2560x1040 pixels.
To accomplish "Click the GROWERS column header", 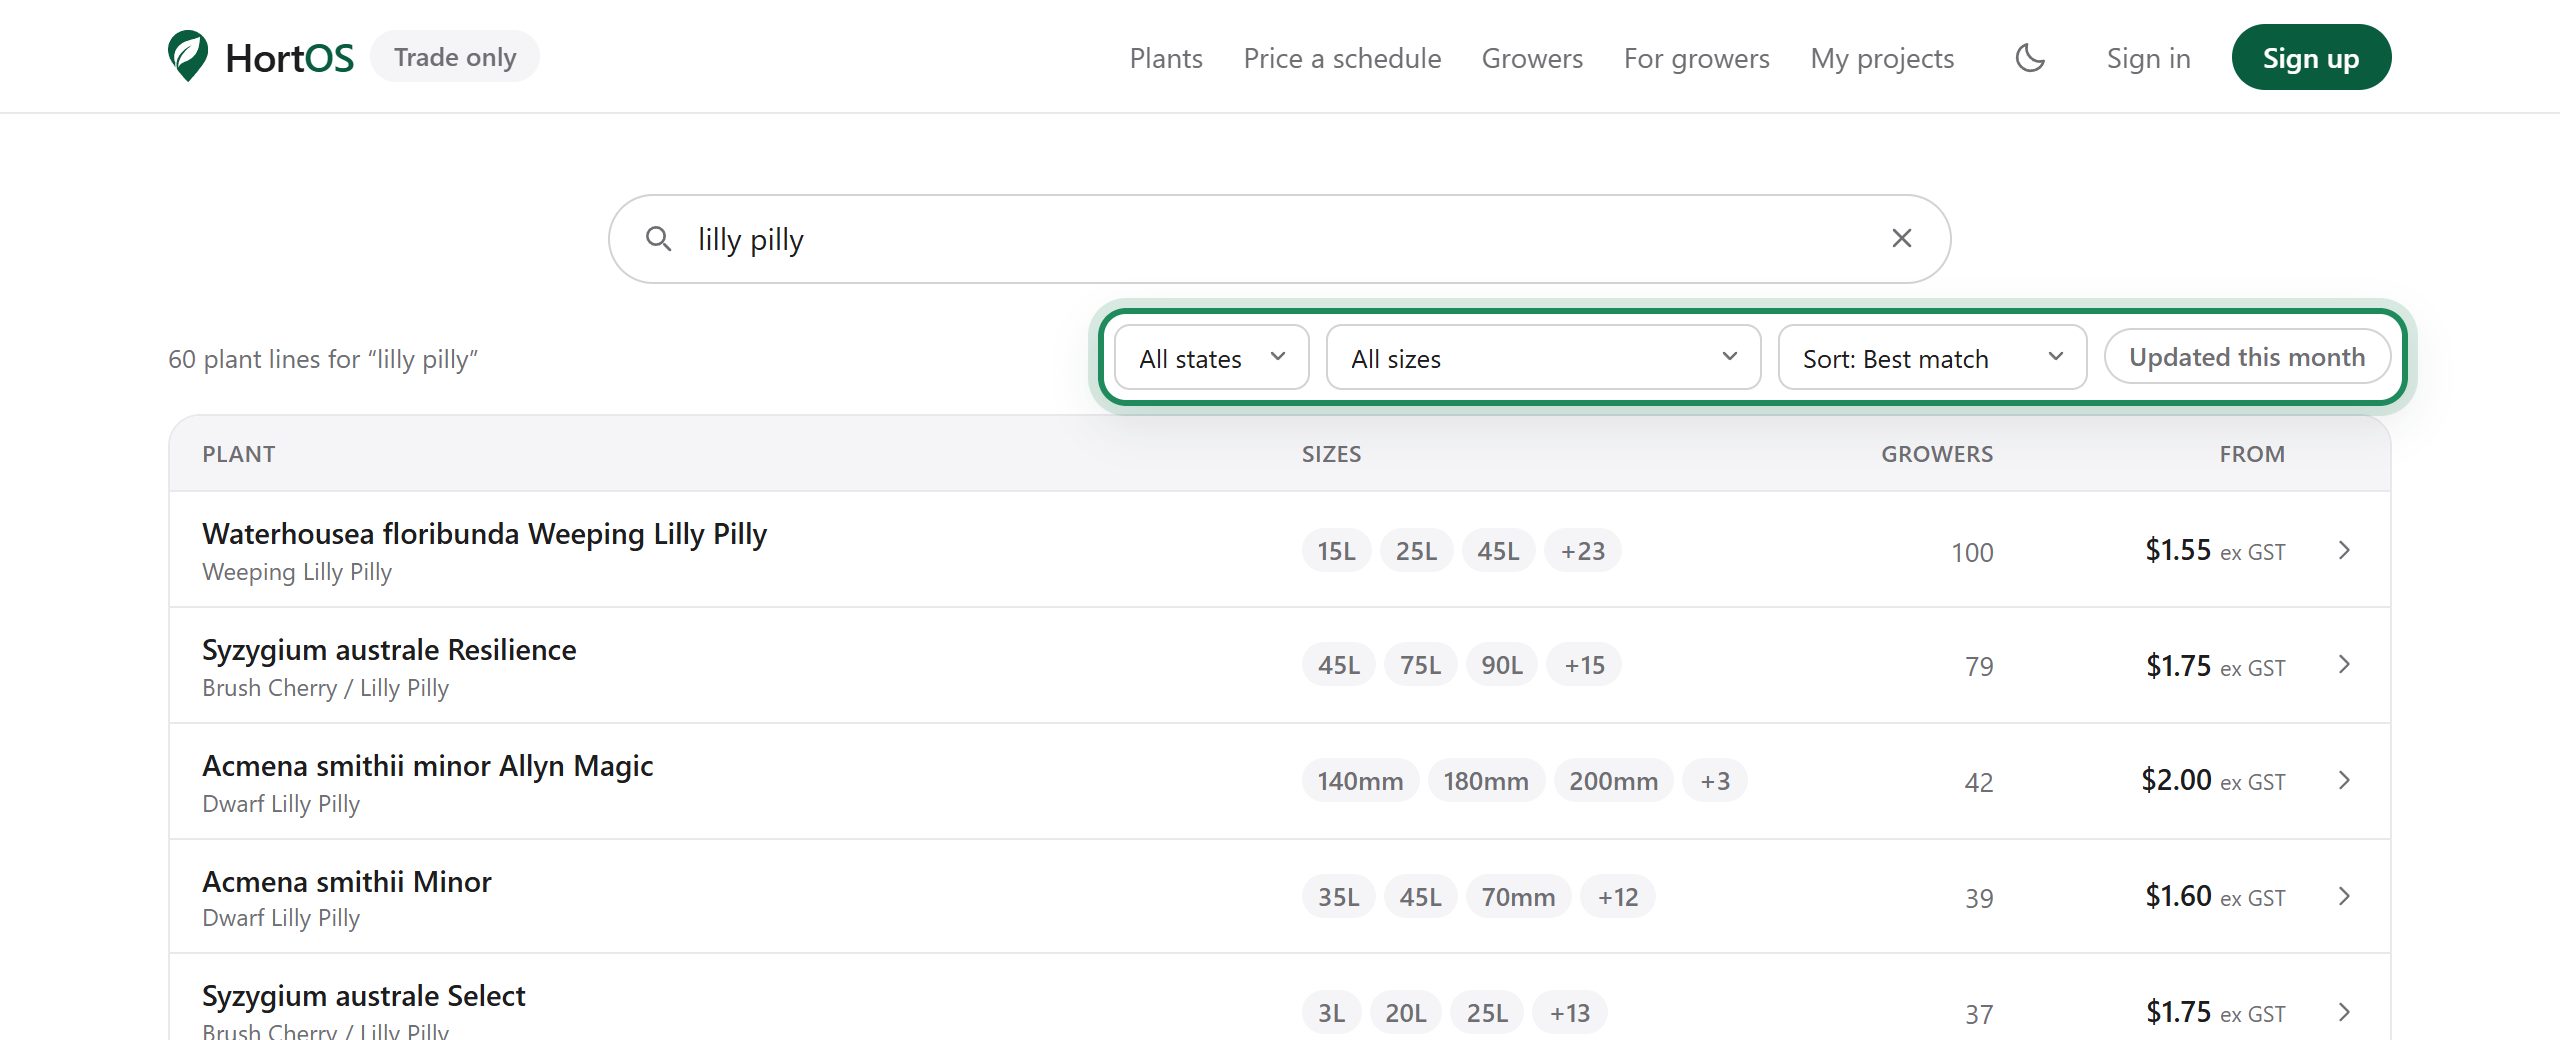I will [x=1937, y=454].
